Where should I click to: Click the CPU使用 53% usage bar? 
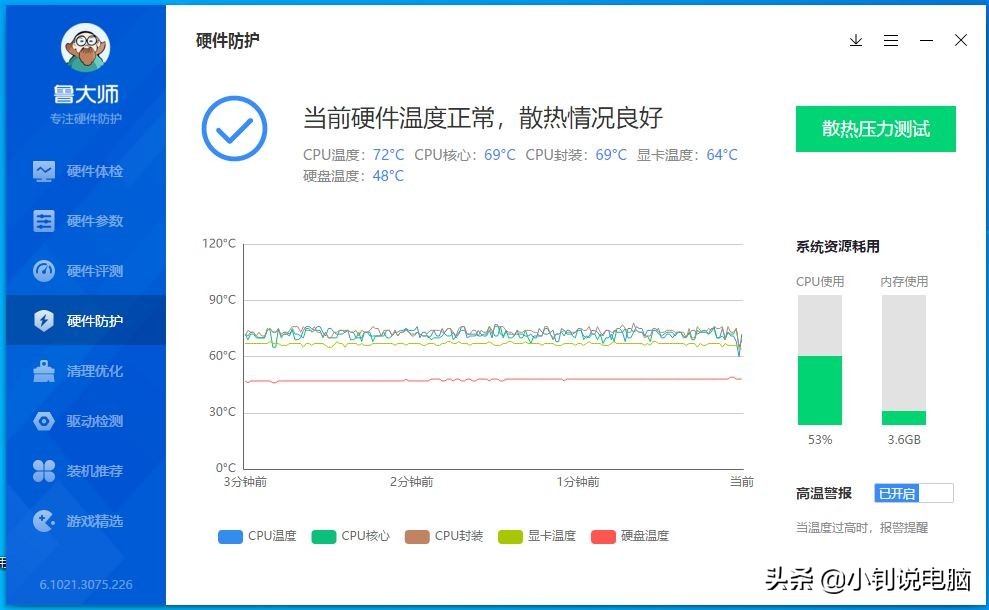819,360
